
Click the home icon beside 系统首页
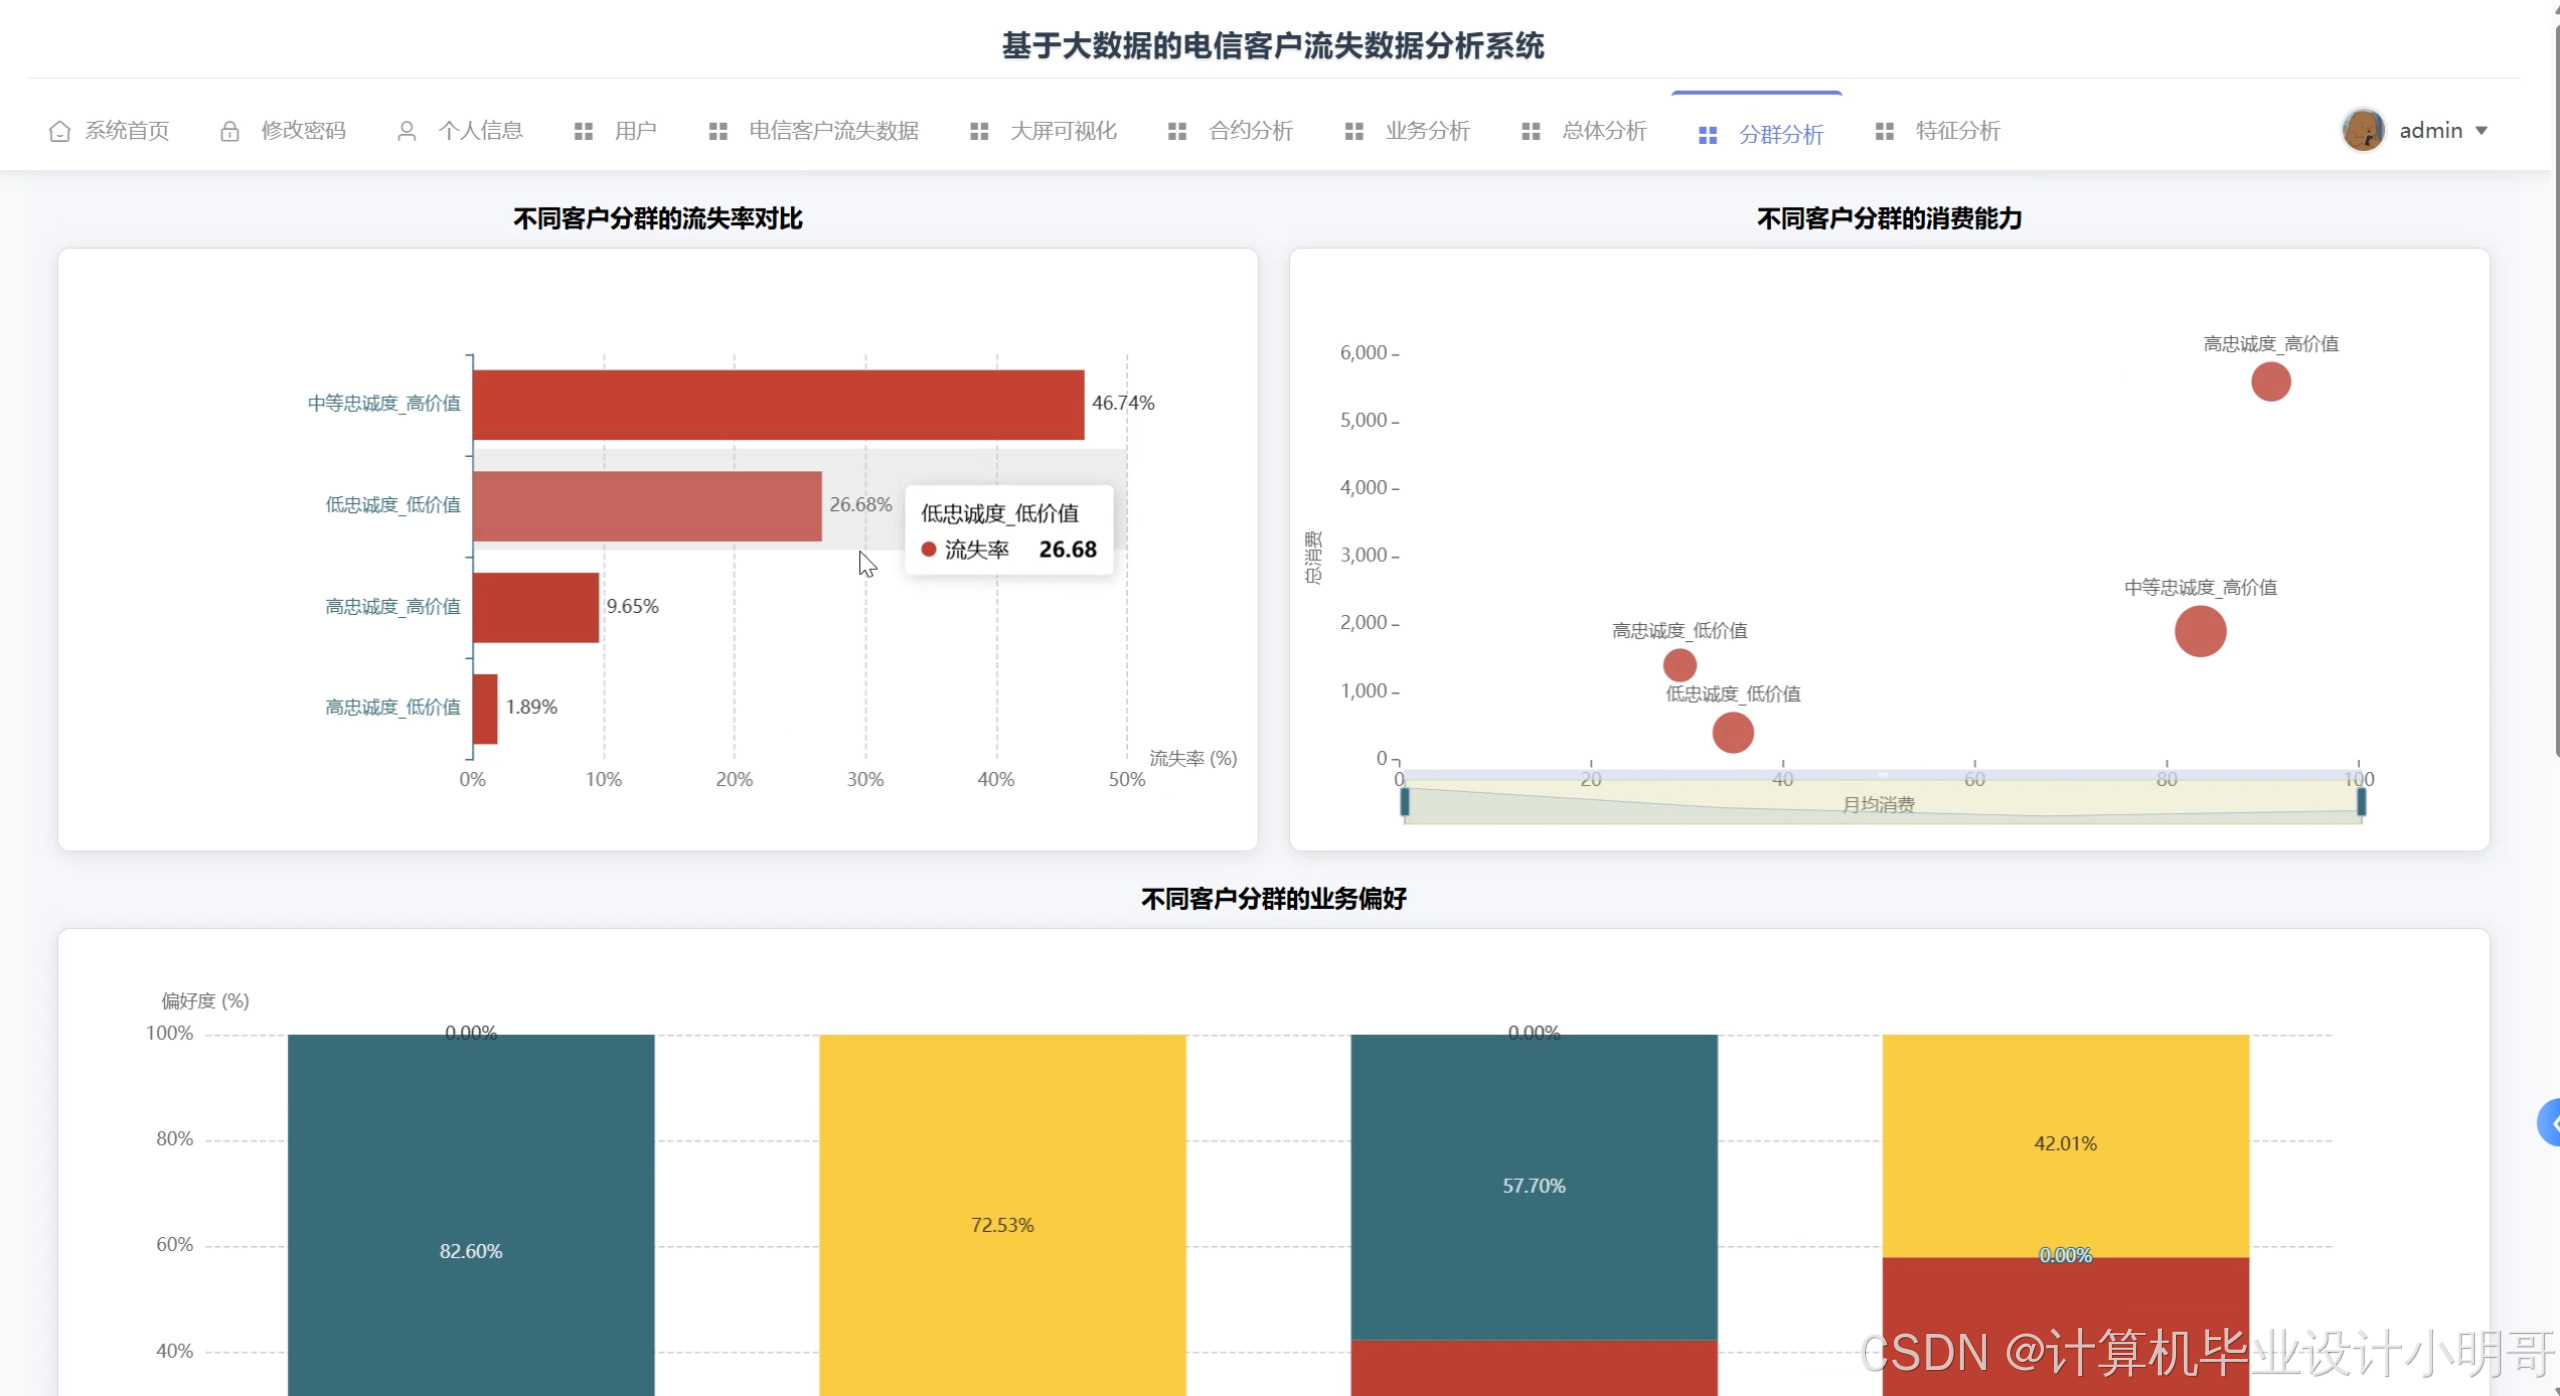pos(60,131)
